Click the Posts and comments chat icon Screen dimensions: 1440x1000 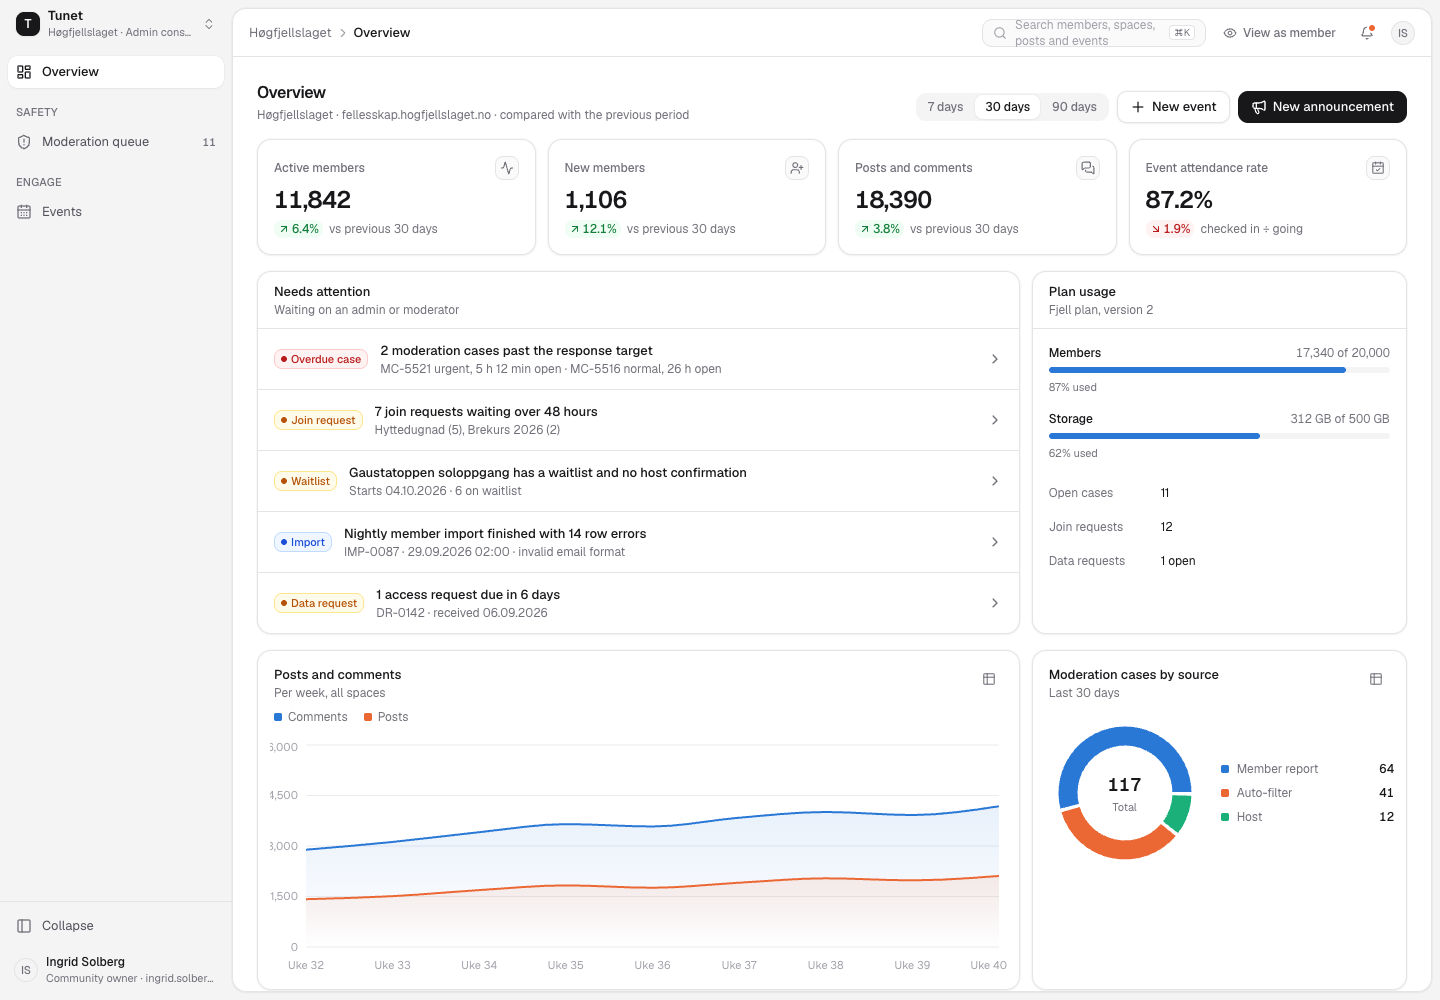tap(1088, 168)
